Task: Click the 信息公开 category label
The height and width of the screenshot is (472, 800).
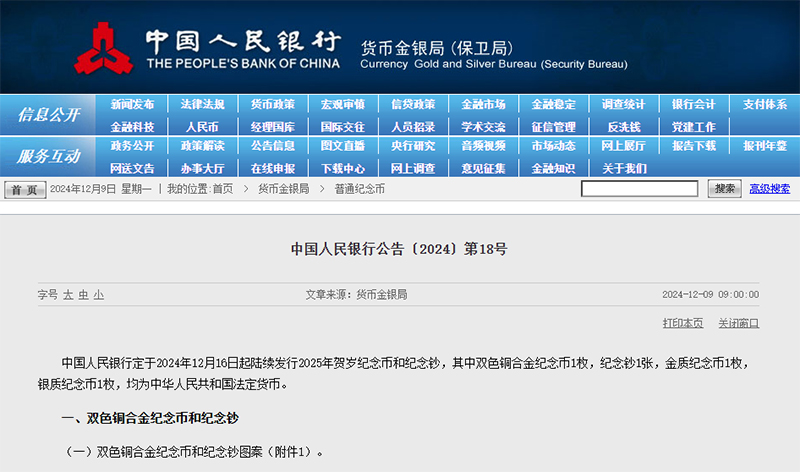Action: 49,115
